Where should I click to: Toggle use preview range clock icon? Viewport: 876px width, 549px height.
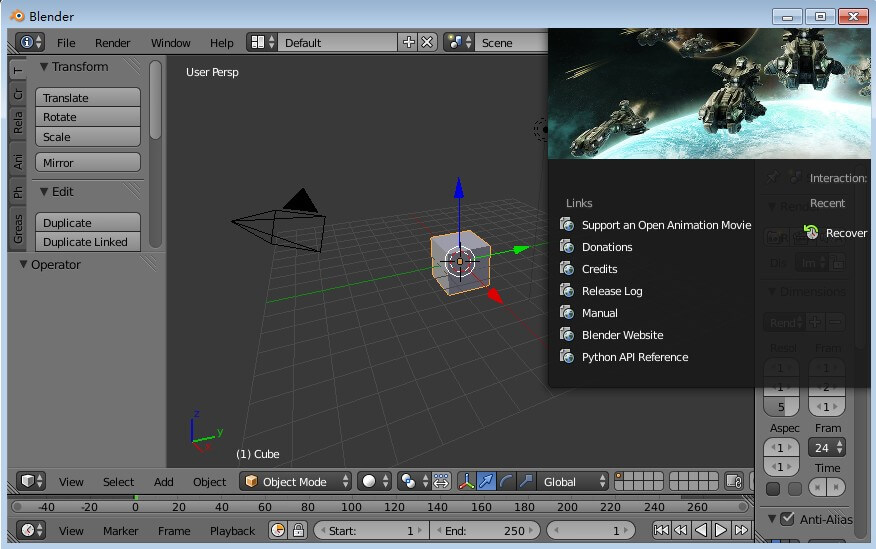coord(278,530)
